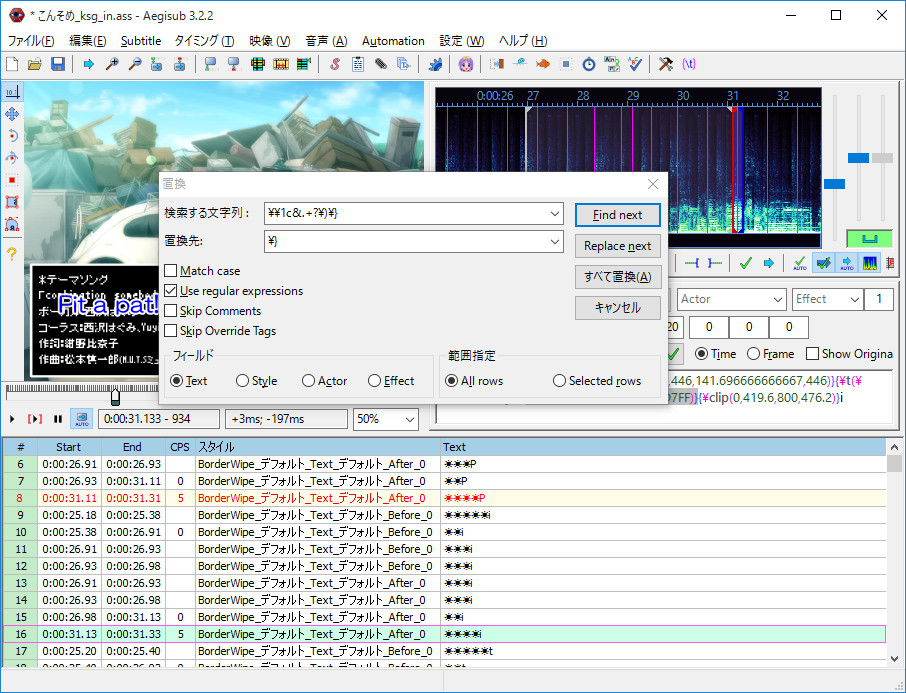Select the drag/move subtitles visual tool
The image size is (906, 693).
tap(12, 114)
